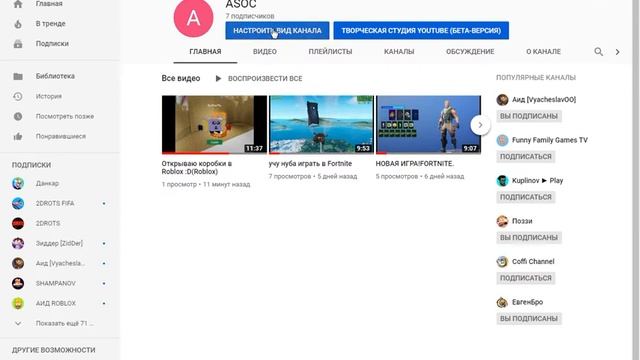Open Понравившиеся thumbs-up icon
640x360 pixels.
pyautogui.click(x=18, y=136)
